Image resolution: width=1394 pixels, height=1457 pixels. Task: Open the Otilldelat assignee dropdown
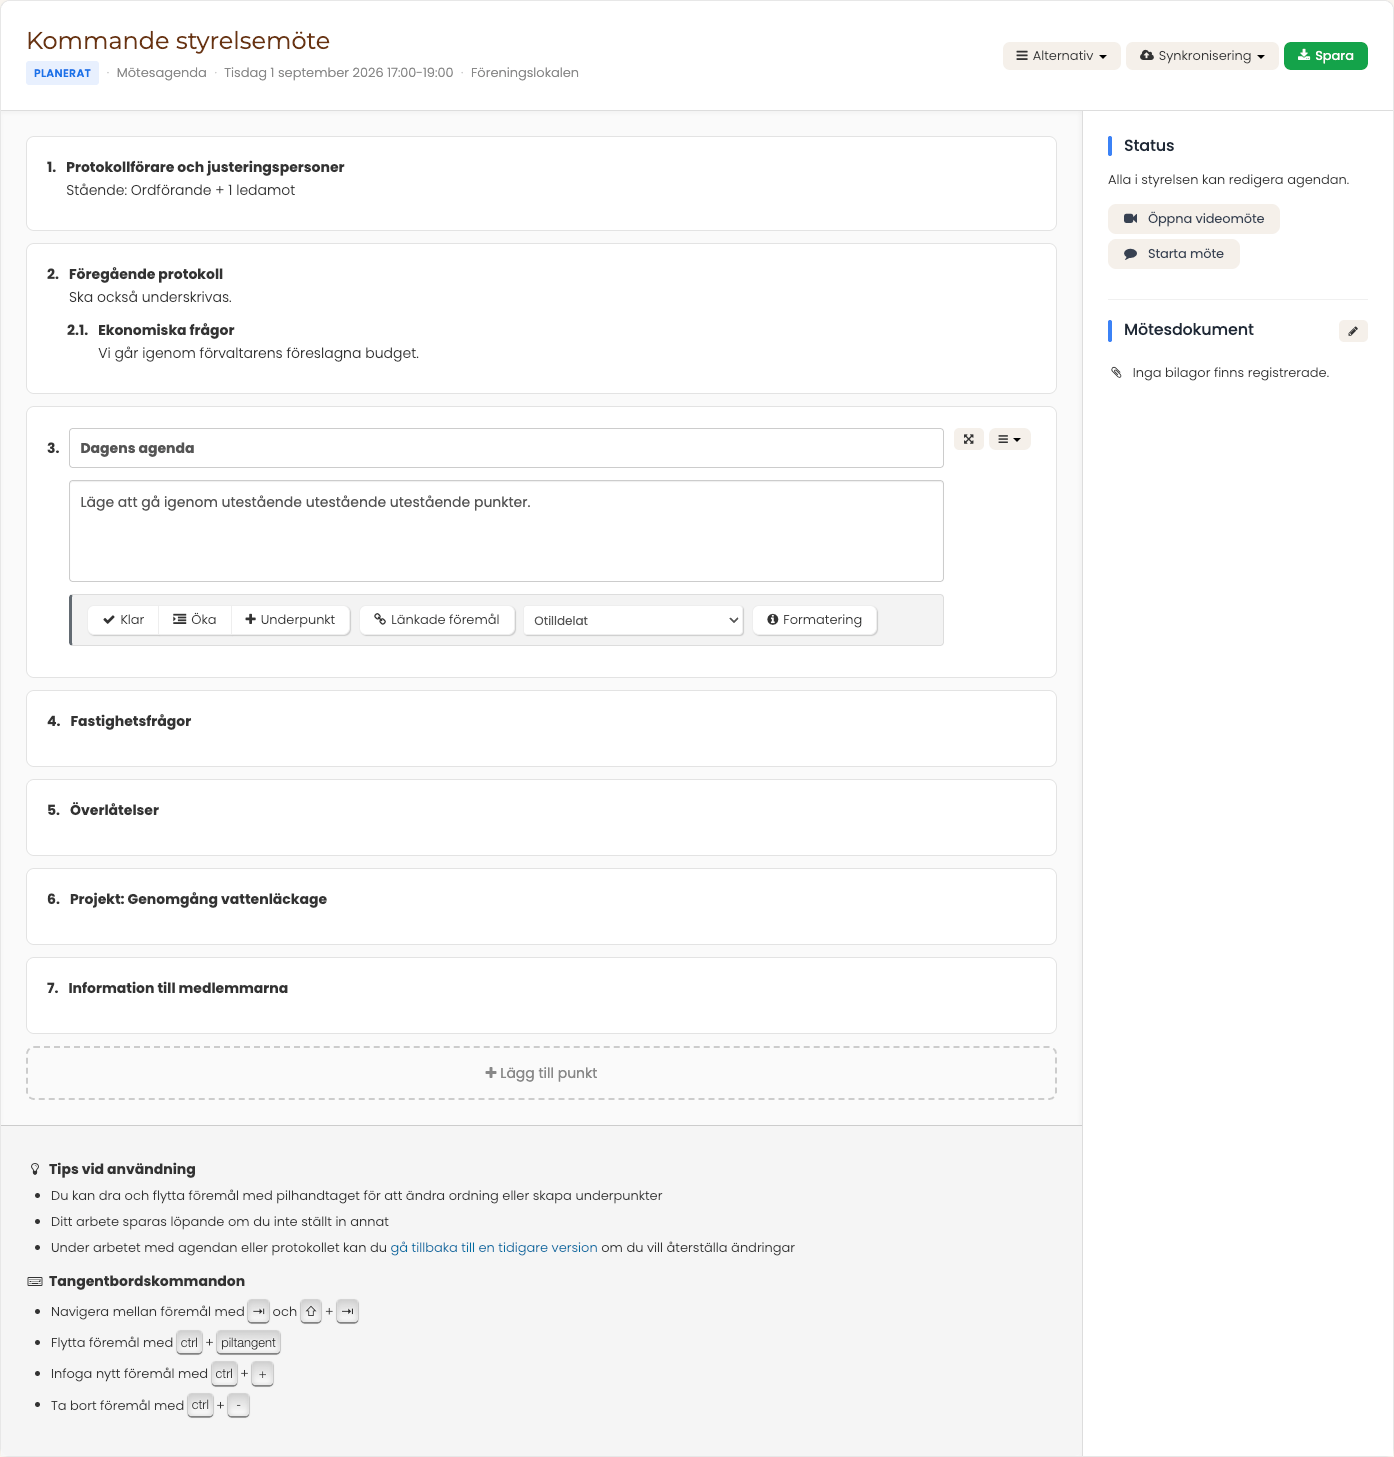633,620
